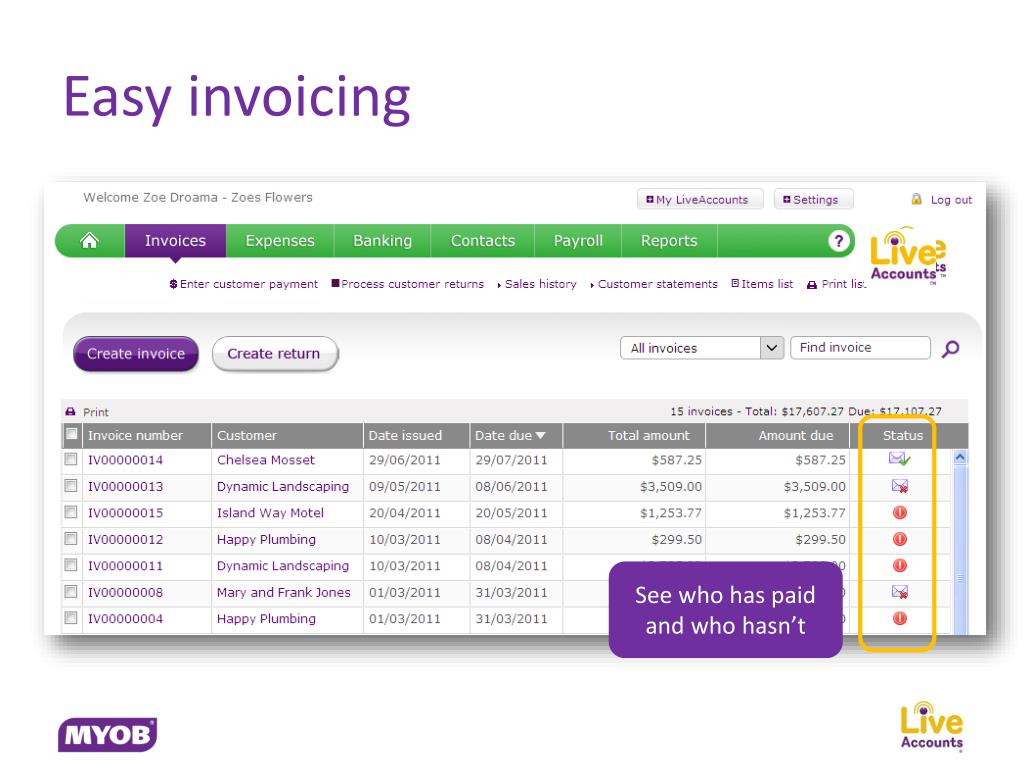Open the Settings button
The height and width of the screenshot is (768, 1024).
[813, 200]
